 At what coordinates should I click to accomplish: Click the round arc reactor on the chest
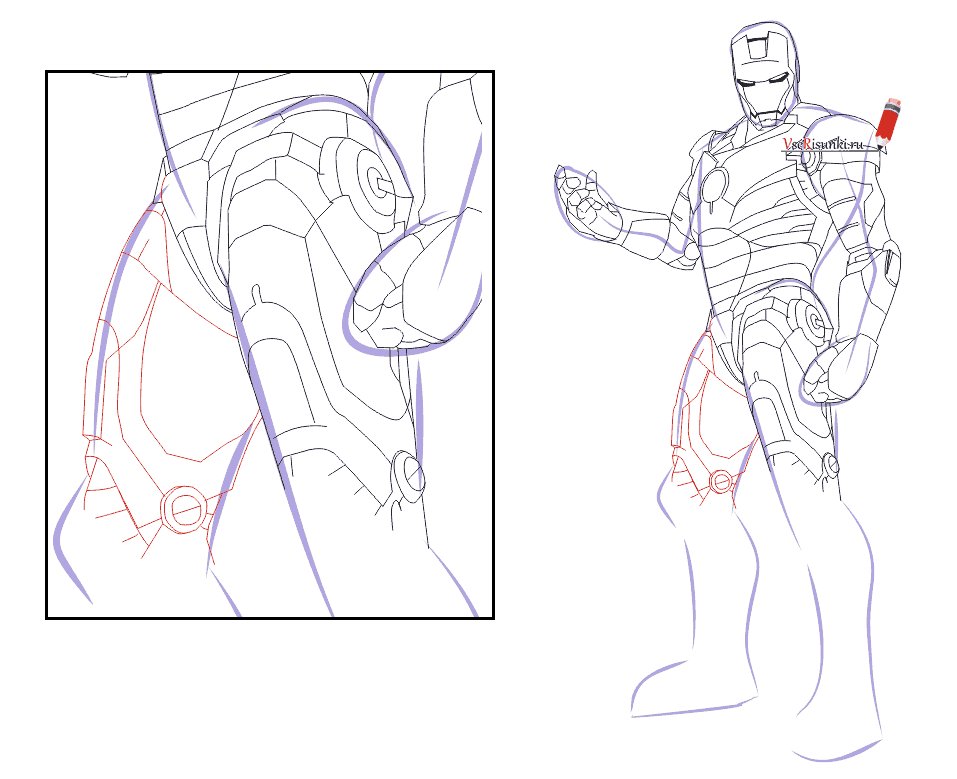pyautogui.click(x=715, y=184)
